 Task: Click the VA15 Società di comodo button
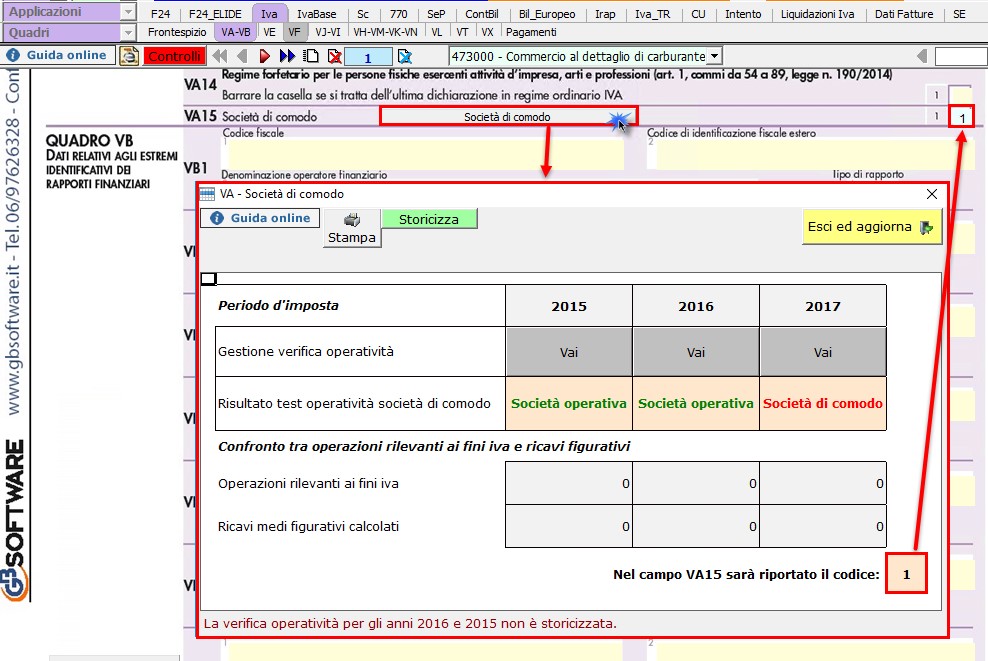click(x=508, y=117)
